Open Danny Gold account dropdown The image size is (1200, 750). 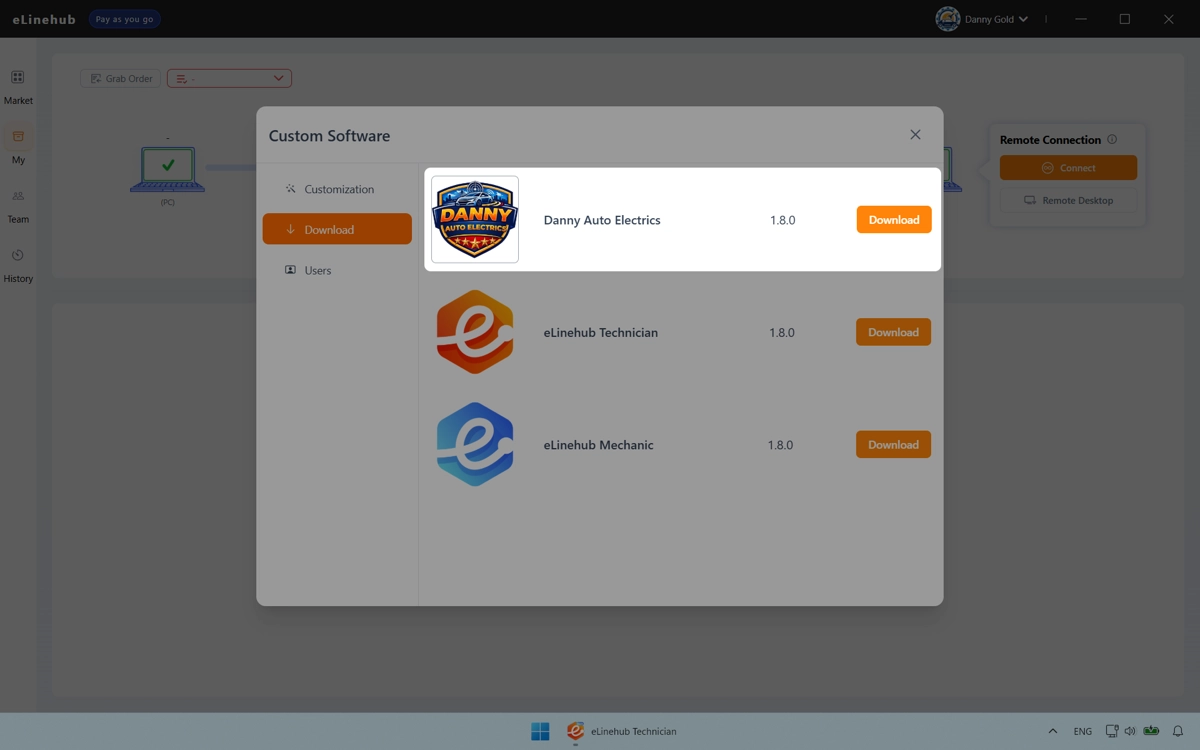996,19
